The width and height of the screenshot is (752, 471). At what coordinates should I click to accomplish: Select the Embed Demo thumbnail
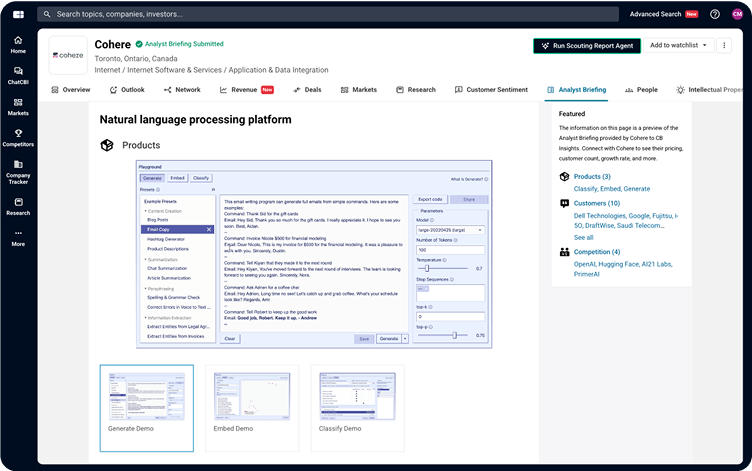(252, 401)
